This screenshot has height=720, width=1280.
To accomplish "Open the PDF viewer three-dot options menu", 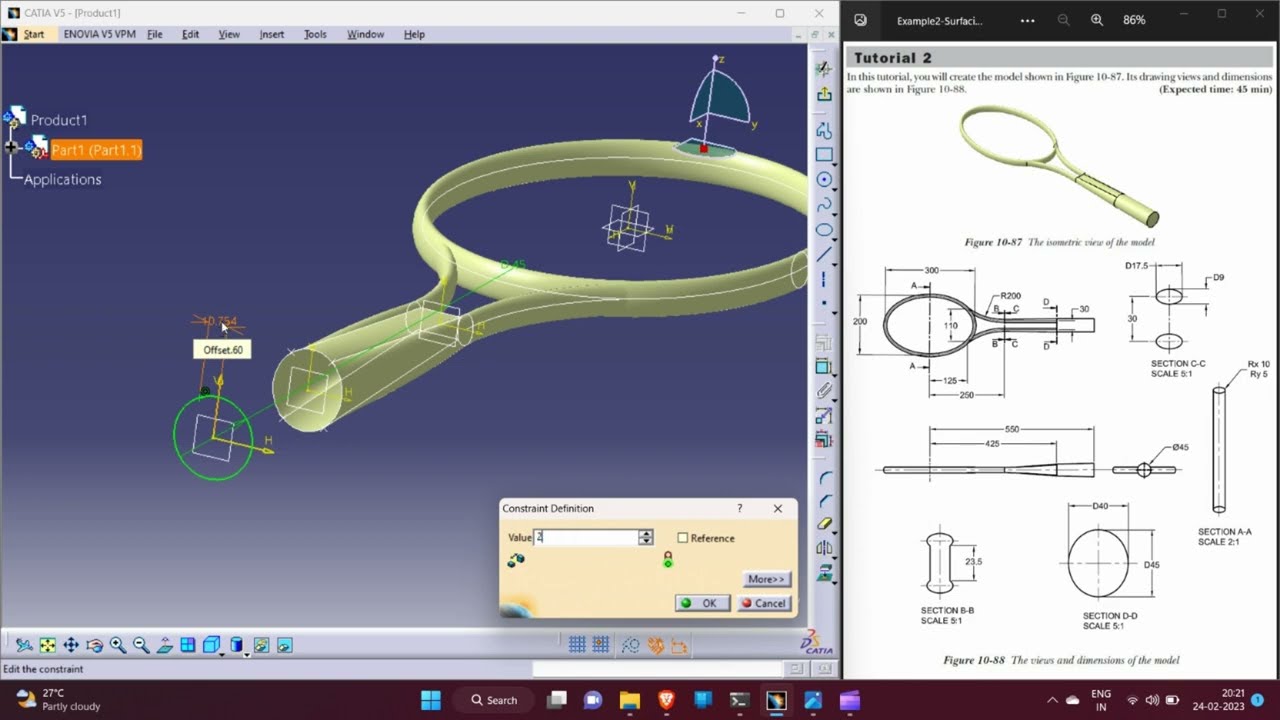I will tap(1028, 20).
